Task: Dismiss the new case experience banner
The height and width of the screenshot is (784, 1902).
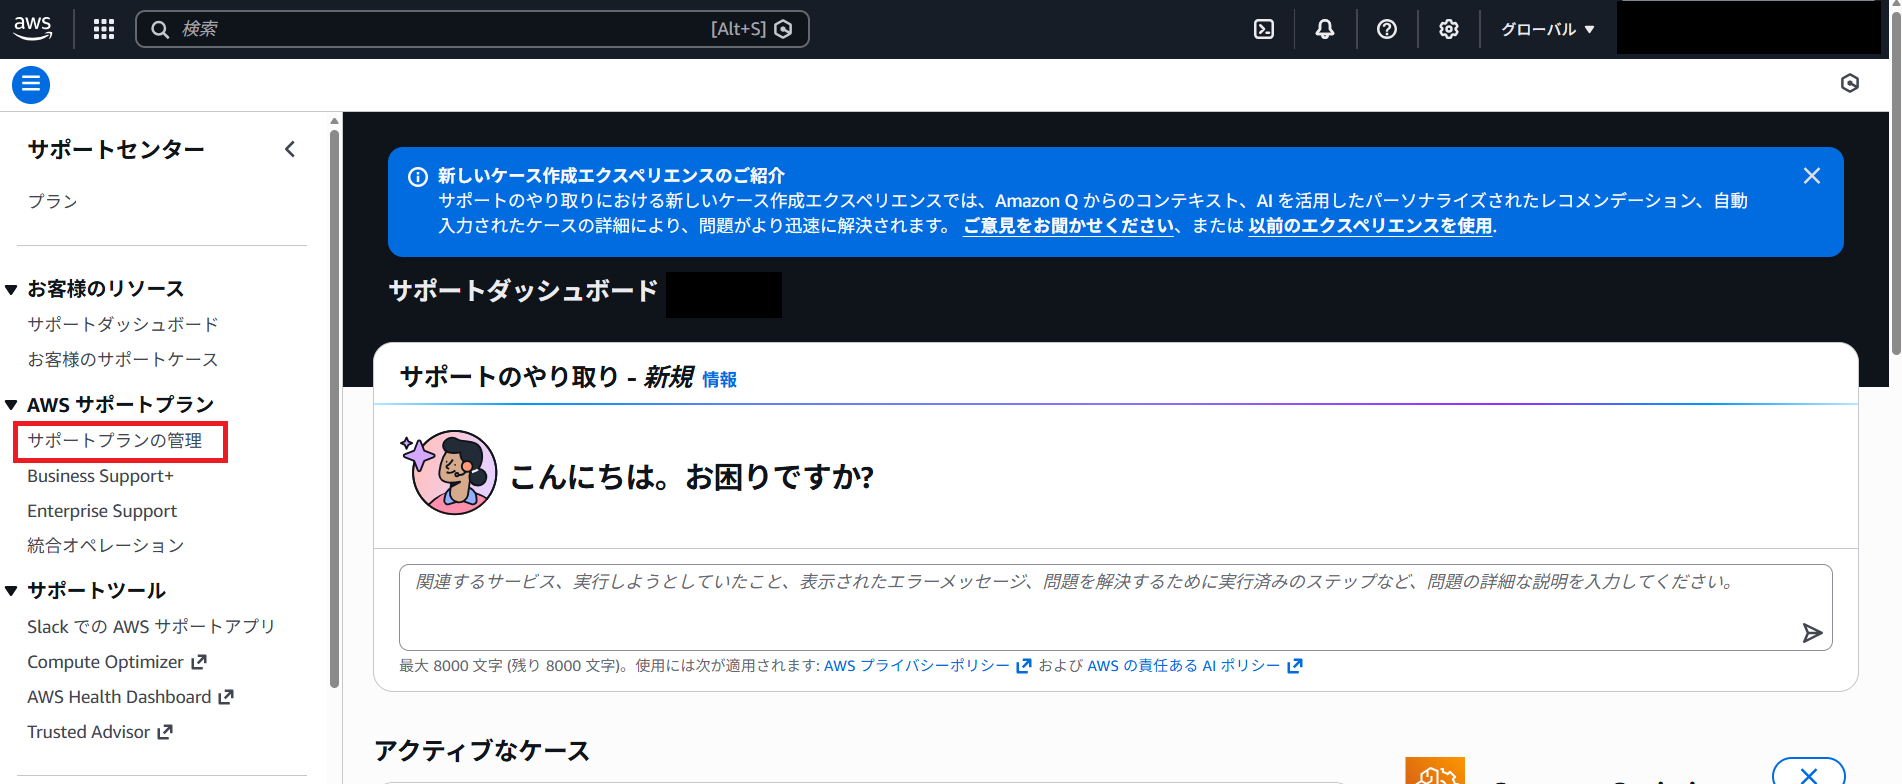Action: click(x=1811, y=176)
